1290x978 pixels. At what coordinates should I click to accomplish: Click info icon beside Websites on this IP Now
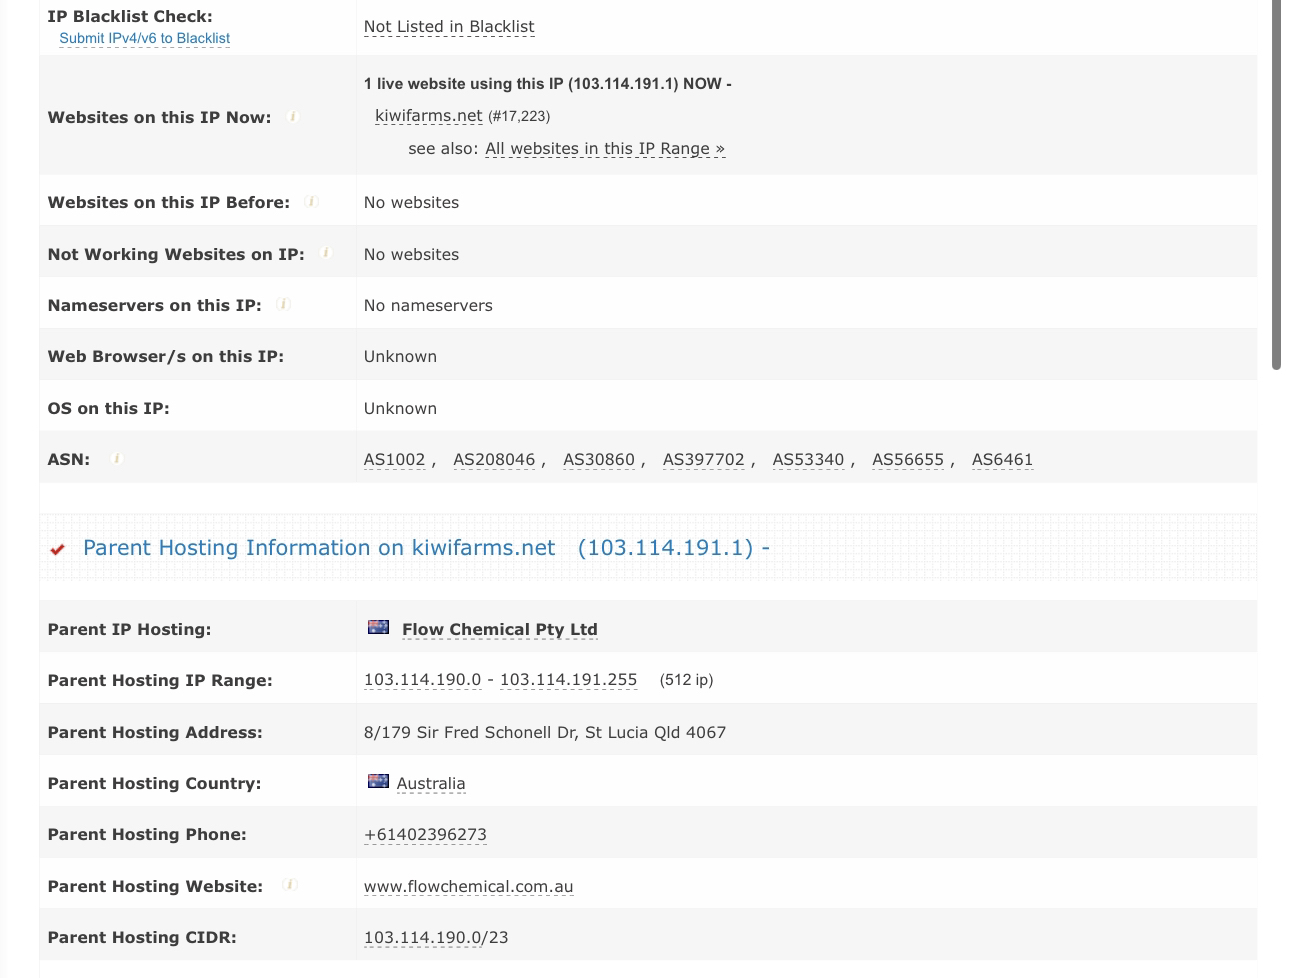pos(293,117)
